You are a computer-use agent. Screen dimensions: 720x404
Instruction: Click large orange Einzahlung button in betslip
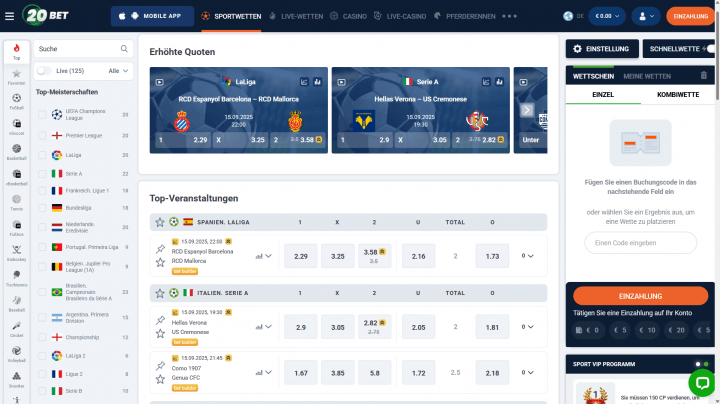pos(640,296)
